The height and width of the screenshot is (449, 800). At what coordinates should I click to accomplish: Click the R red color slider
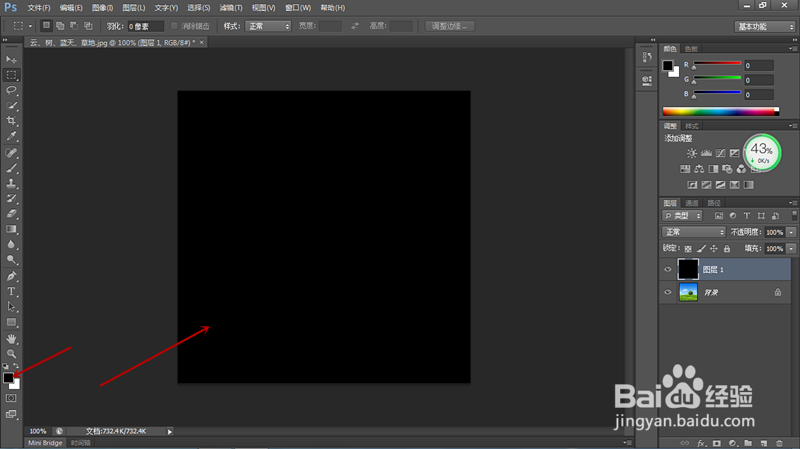tap(717, 64)
